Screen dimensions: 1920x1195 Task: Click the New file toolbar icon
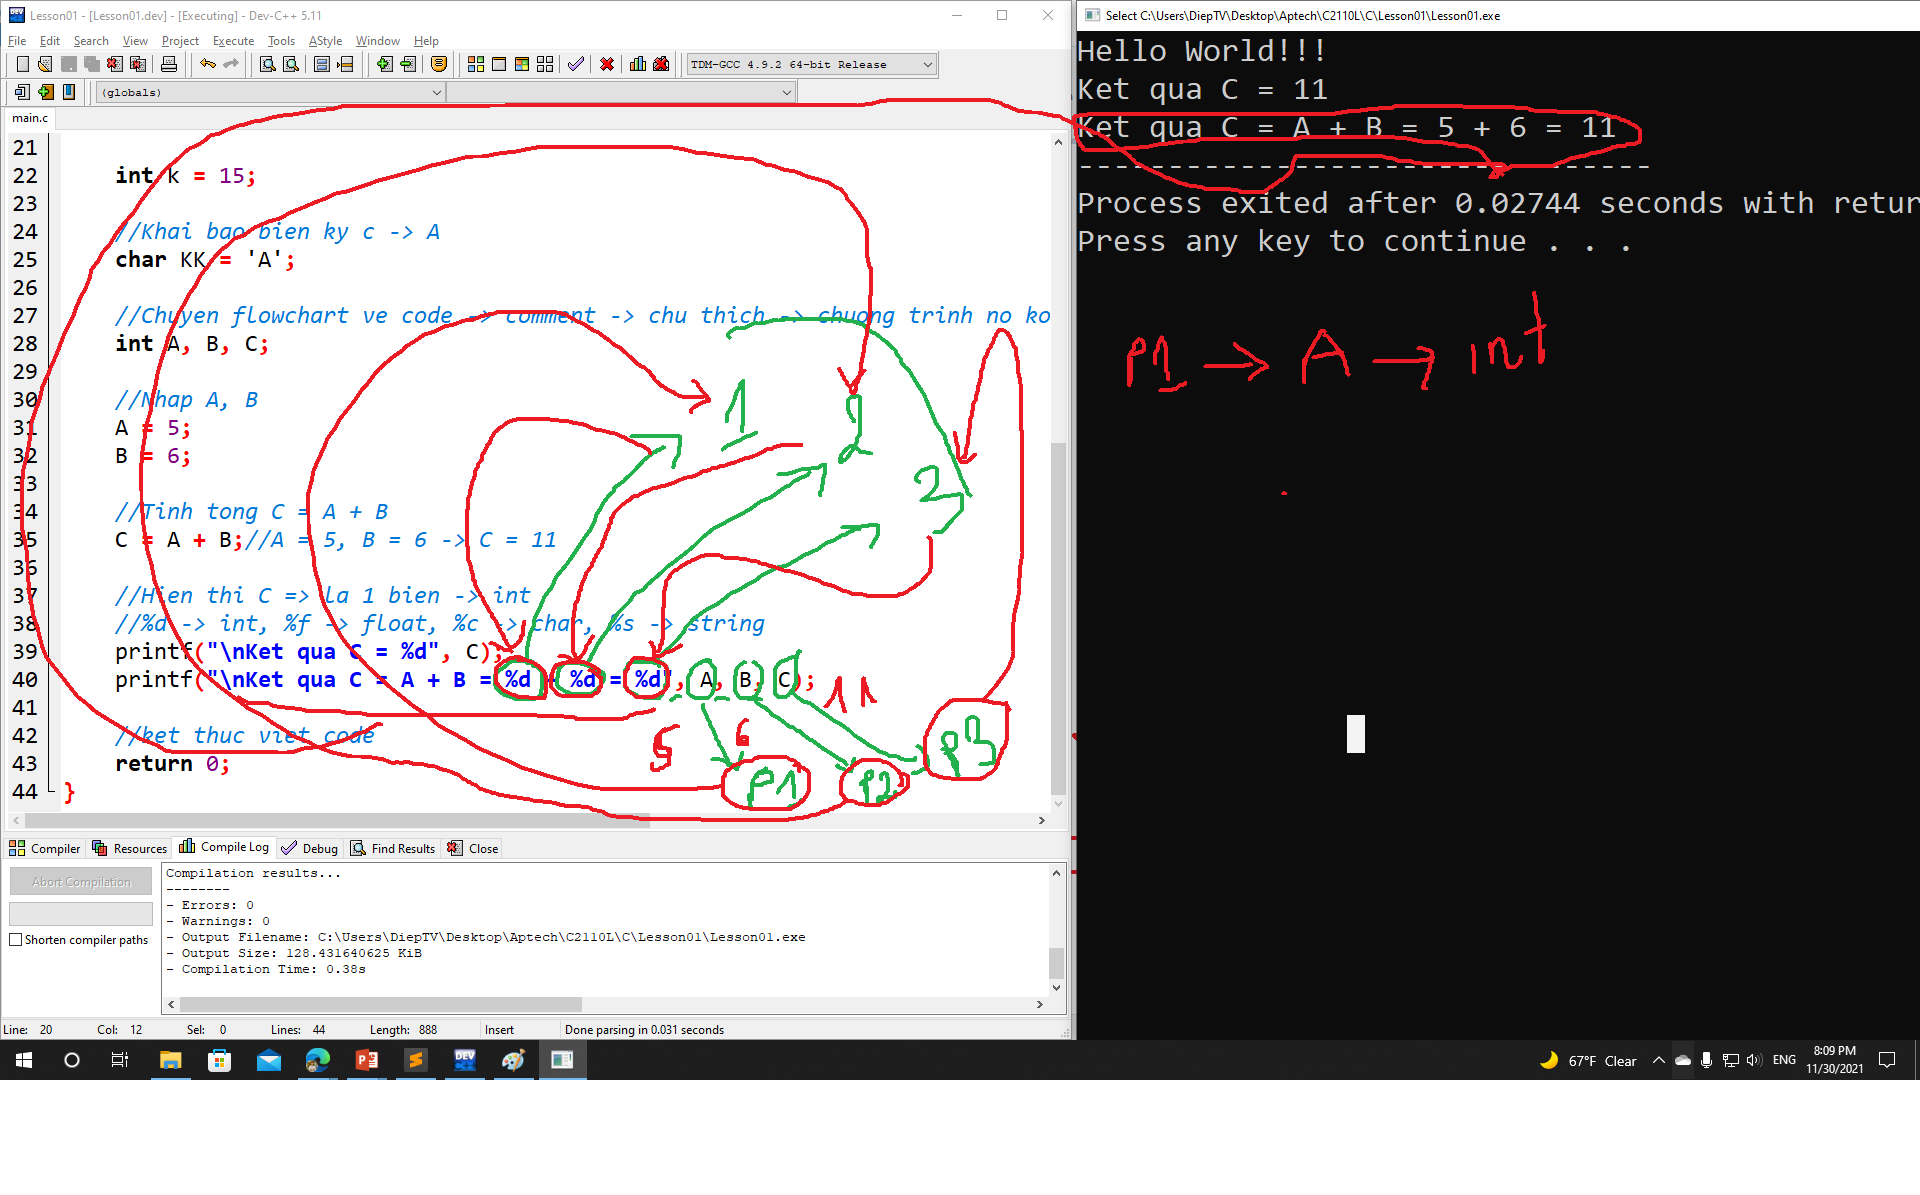[x=22, y=64]
